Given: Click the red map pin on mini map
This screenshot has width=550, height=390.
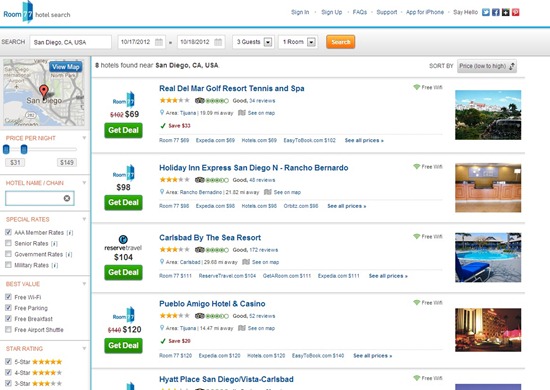Looking at the screenshot, I should pos(43,92).
